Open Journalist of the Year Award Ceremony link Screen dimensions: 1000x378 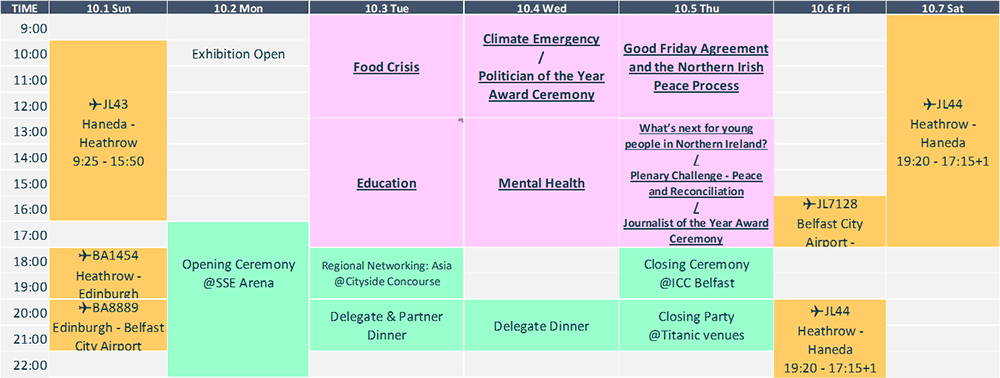(696, 231)
